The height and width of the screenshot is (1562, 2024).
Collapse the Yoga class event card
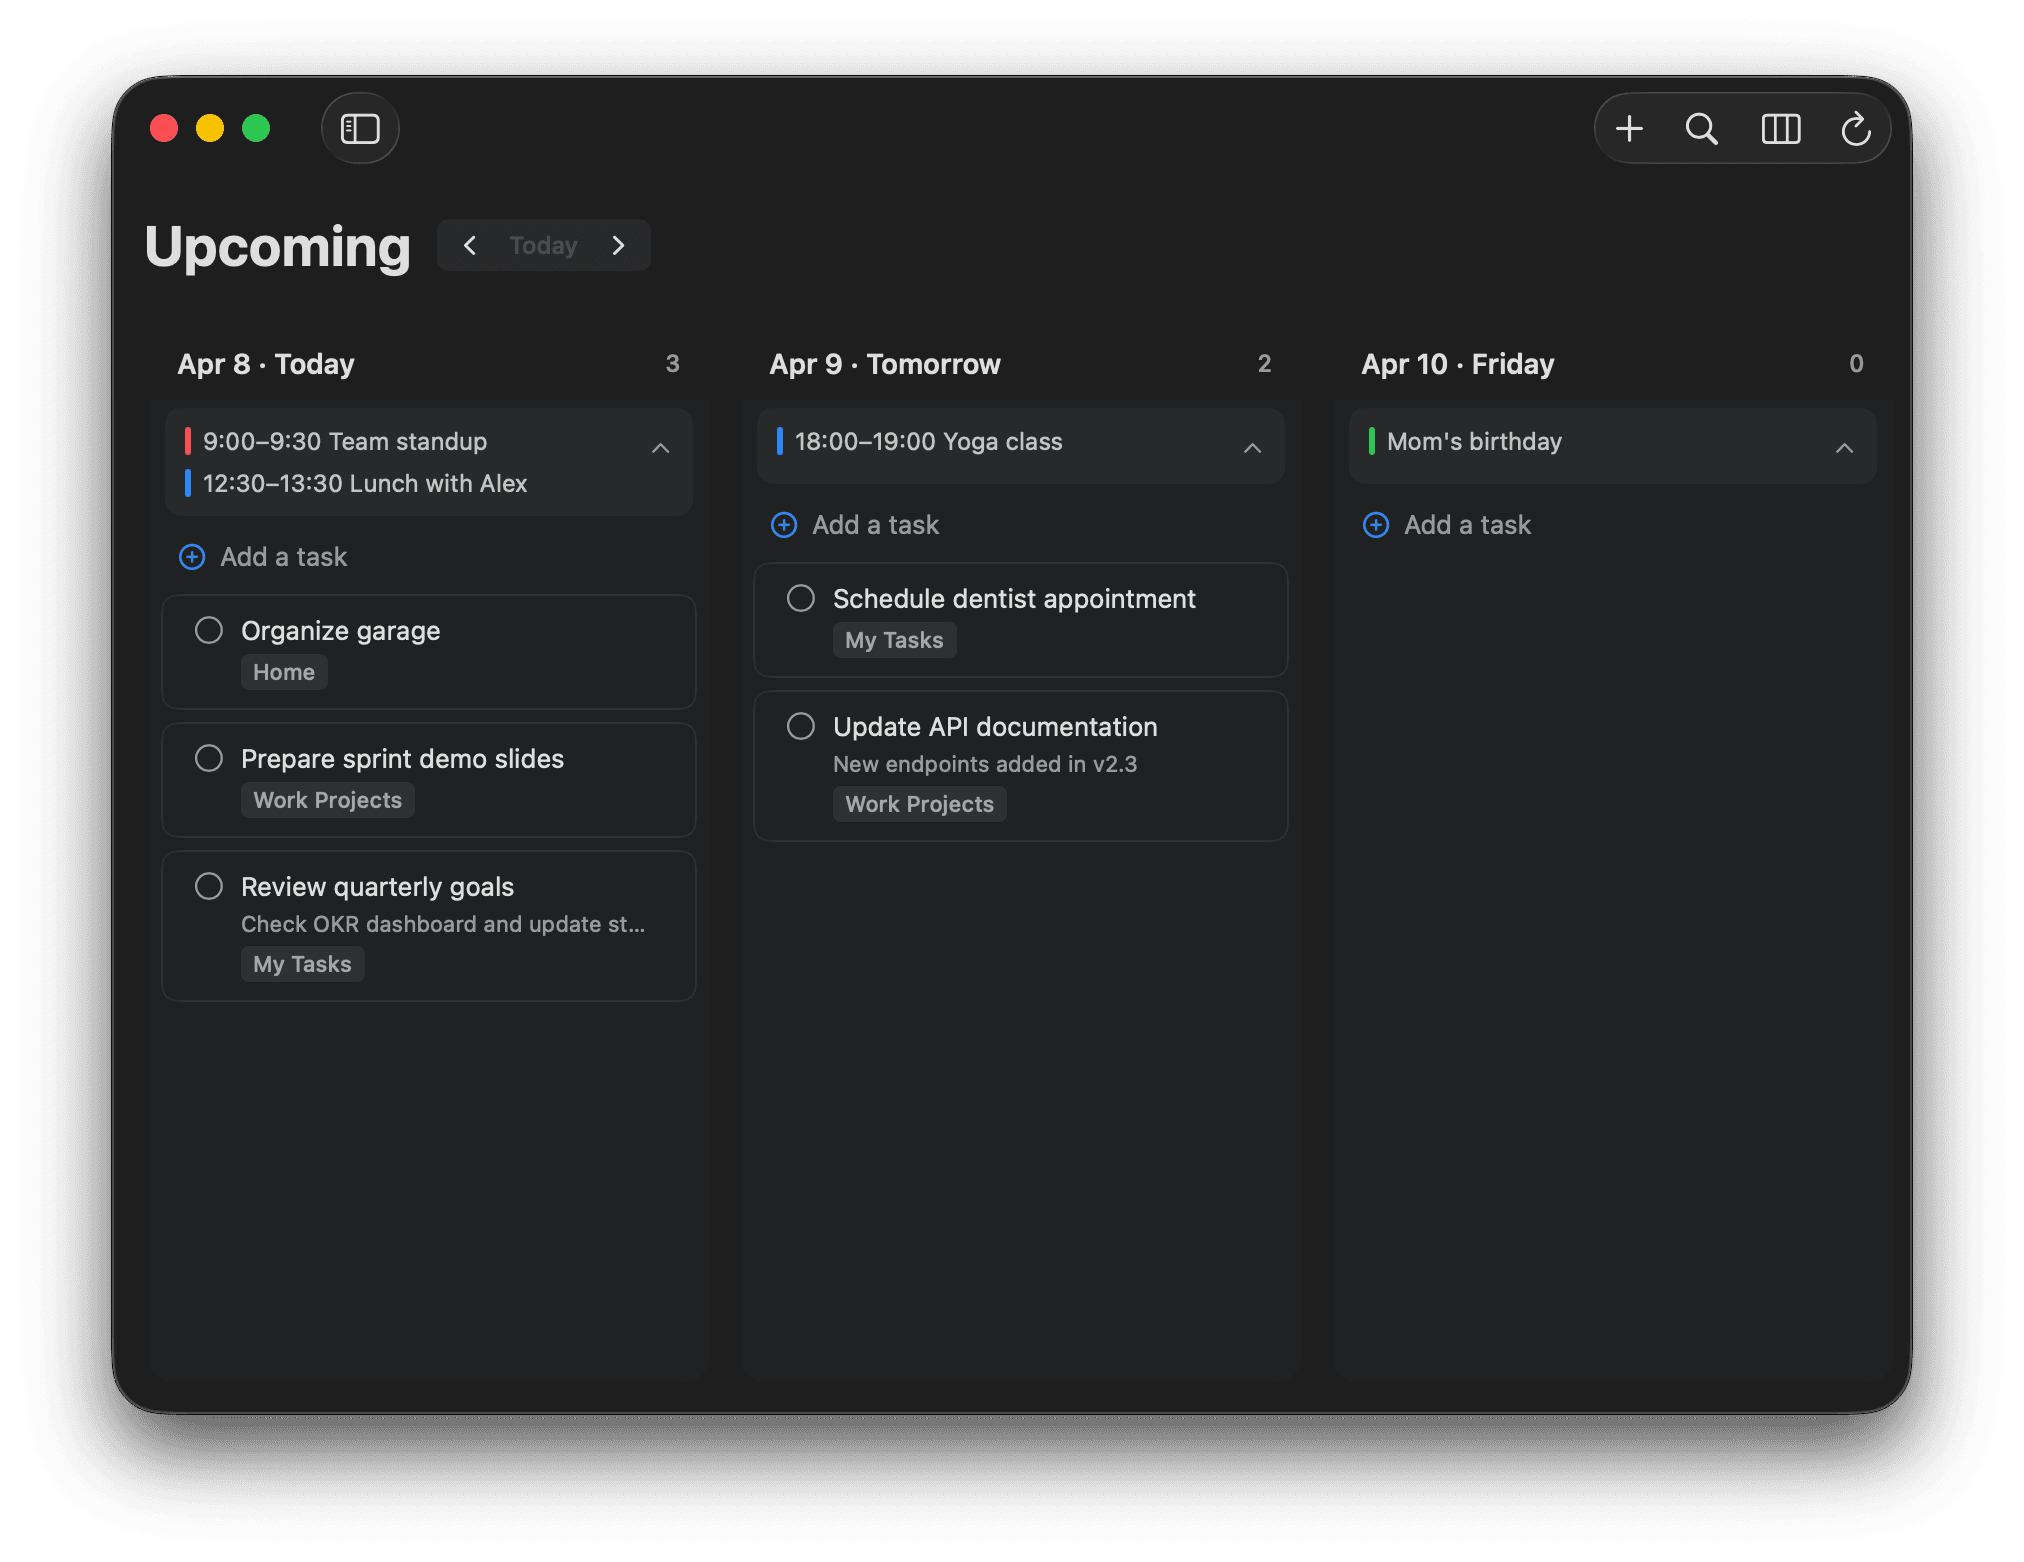point(1253,448)
